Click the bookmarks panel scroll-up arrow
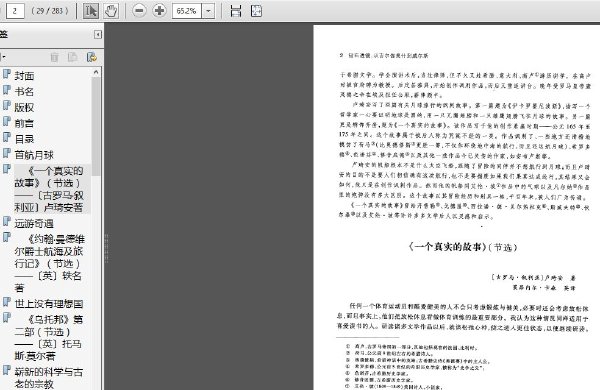Viewport: 600px width, 390px height. pyautogui.click(x=96, y=72)
